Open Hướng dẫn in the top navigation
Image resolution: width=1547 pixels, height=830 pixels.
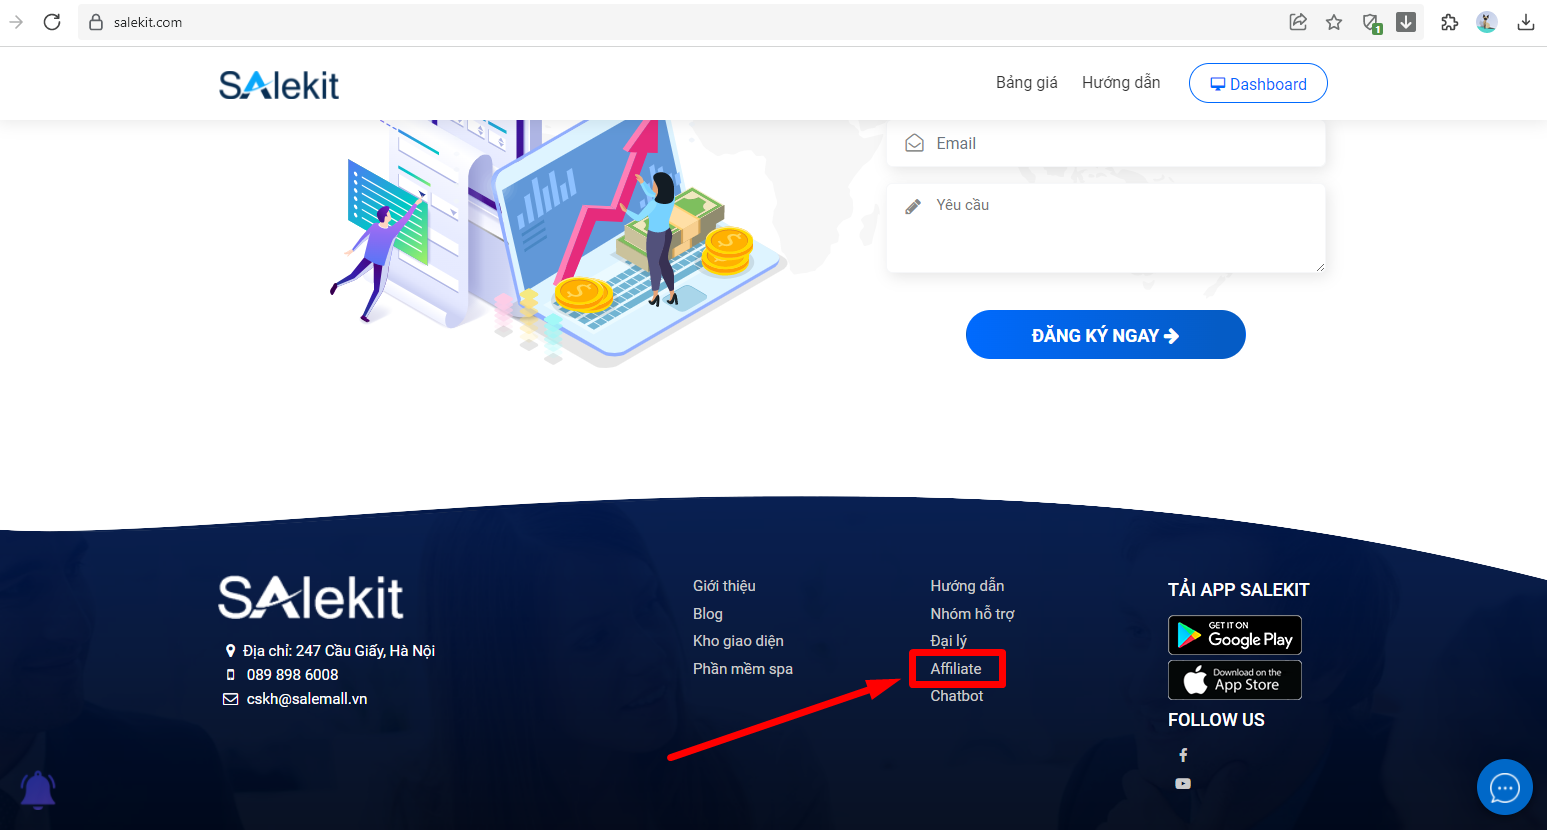pos(1121,83)
